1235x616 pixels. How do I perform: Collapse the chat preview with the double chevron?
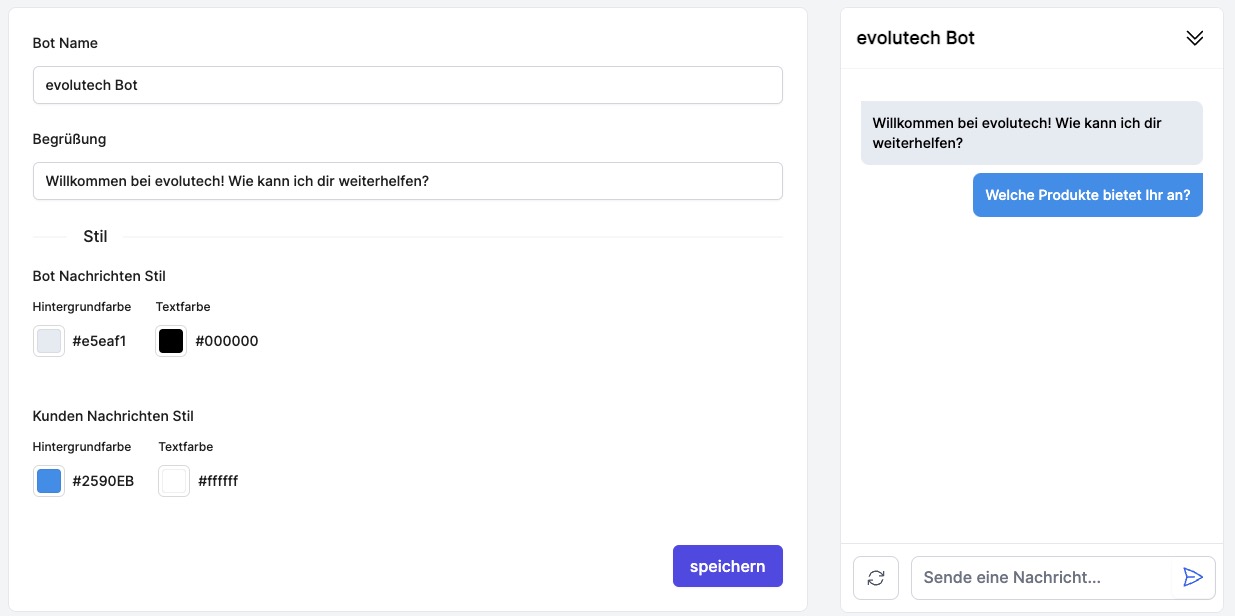click(1194, 38)
